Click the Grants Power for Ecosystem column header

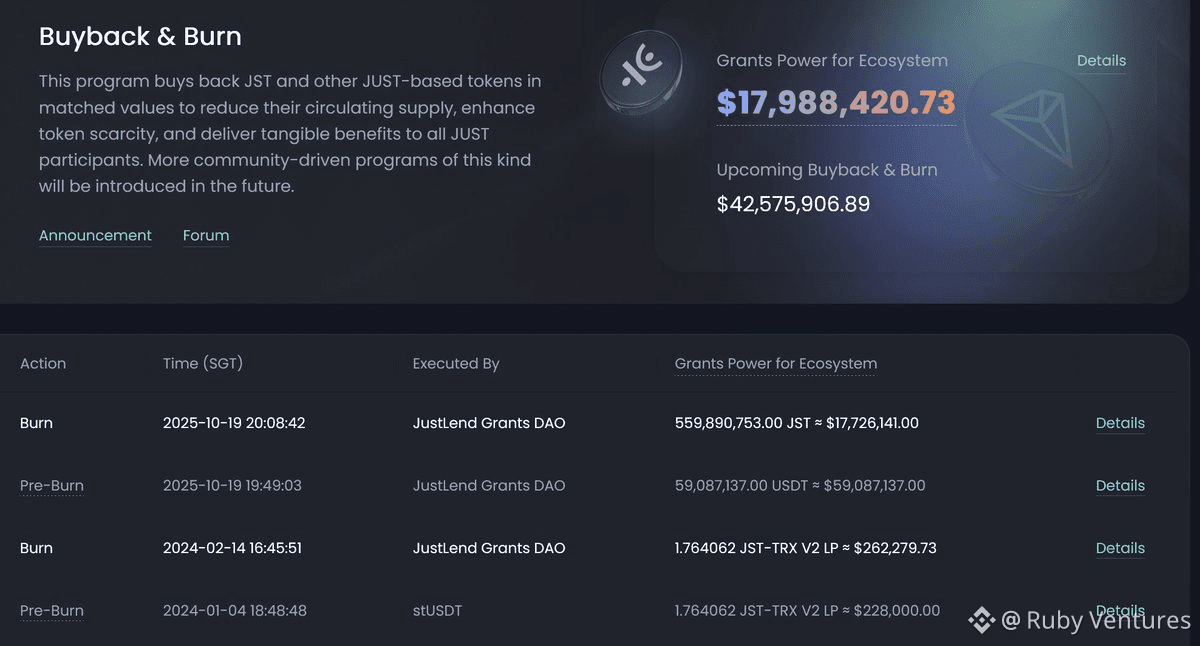[x=776, y=364]
